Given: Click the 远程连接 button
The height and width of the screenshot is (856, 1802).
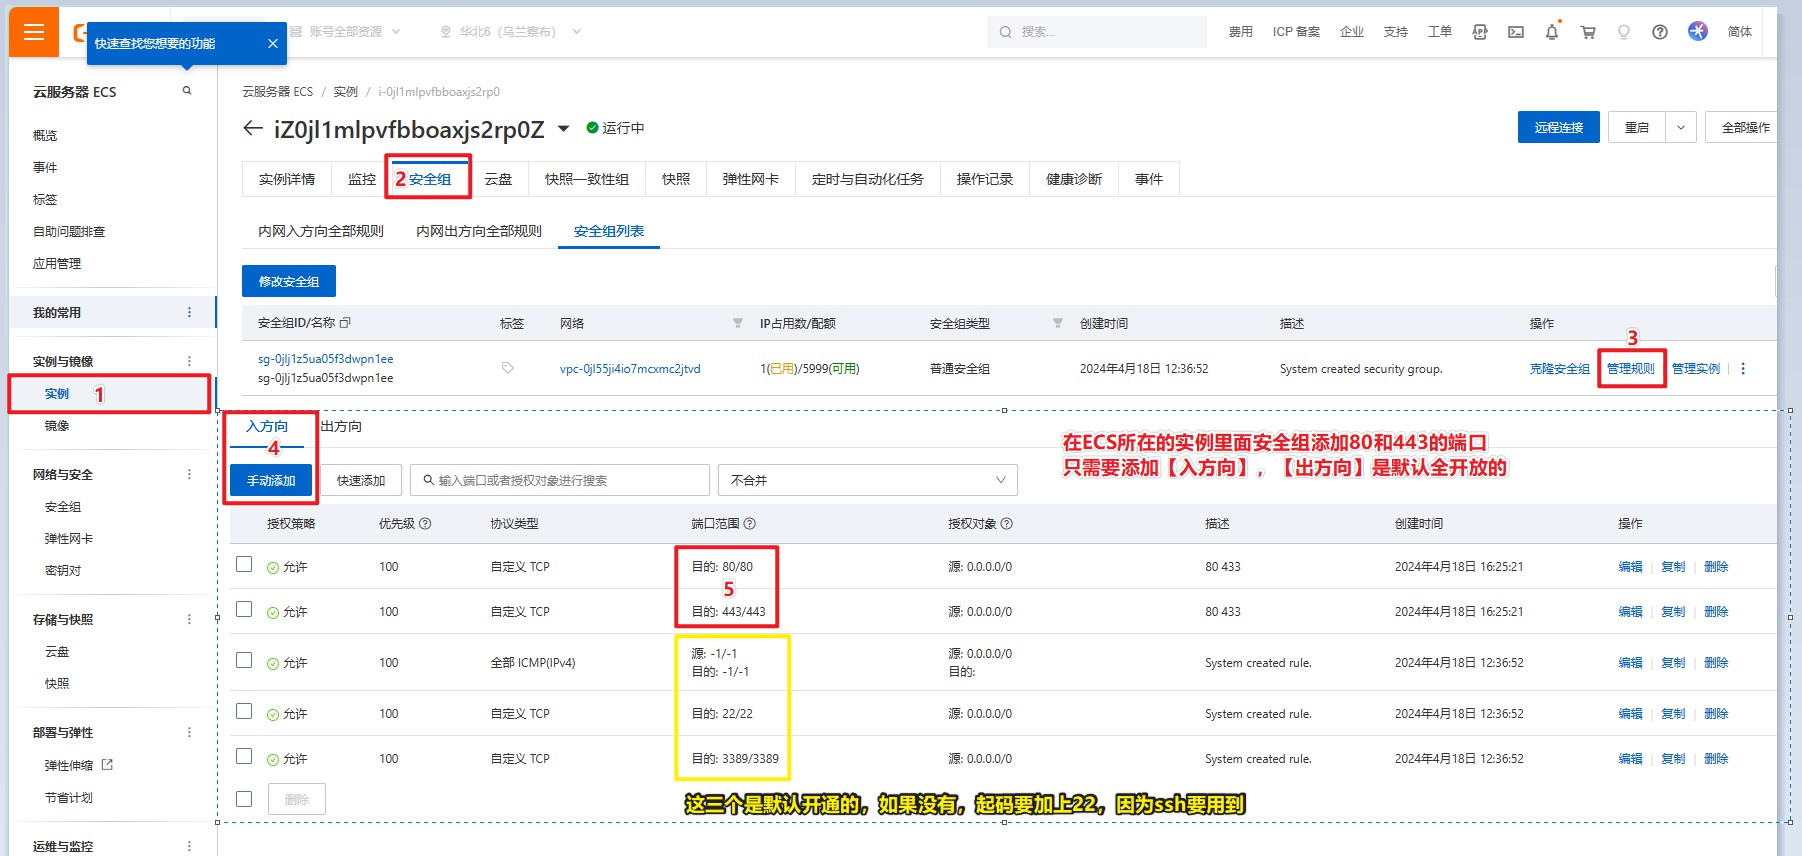Looking at the screenshot, I should (1559, 128).
